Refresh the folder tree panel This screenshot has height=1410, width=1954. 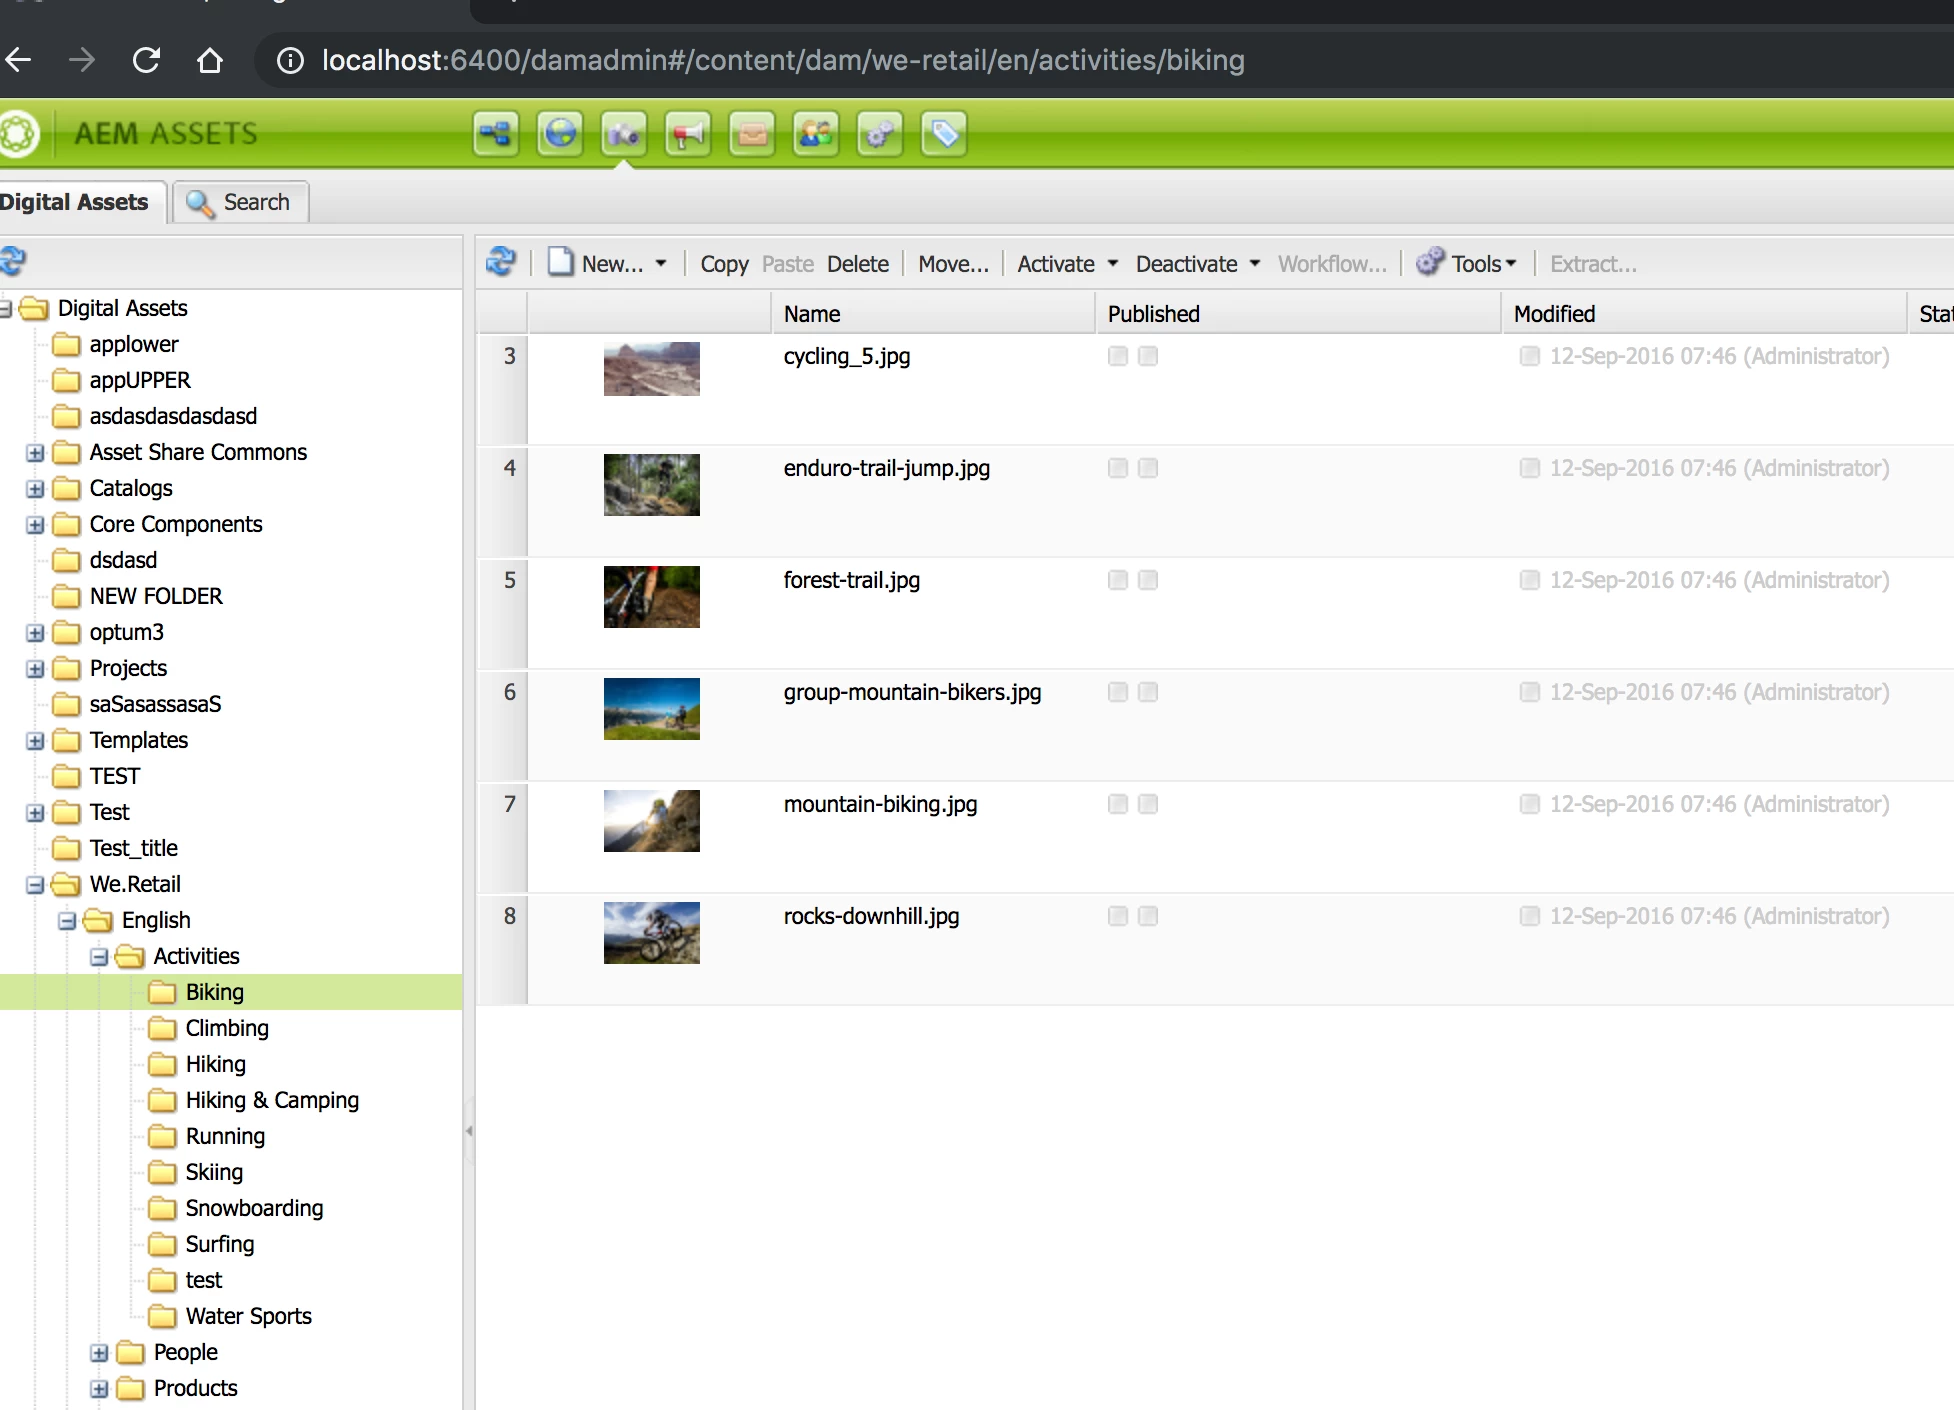pyautogui.click(x=12, y=262)
